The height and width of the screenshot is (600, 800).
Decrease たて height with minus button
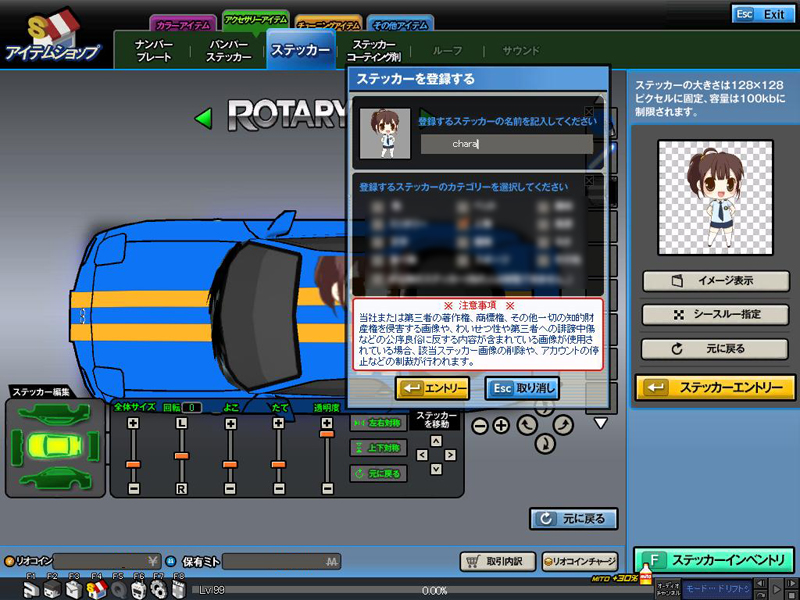[279, 489]
